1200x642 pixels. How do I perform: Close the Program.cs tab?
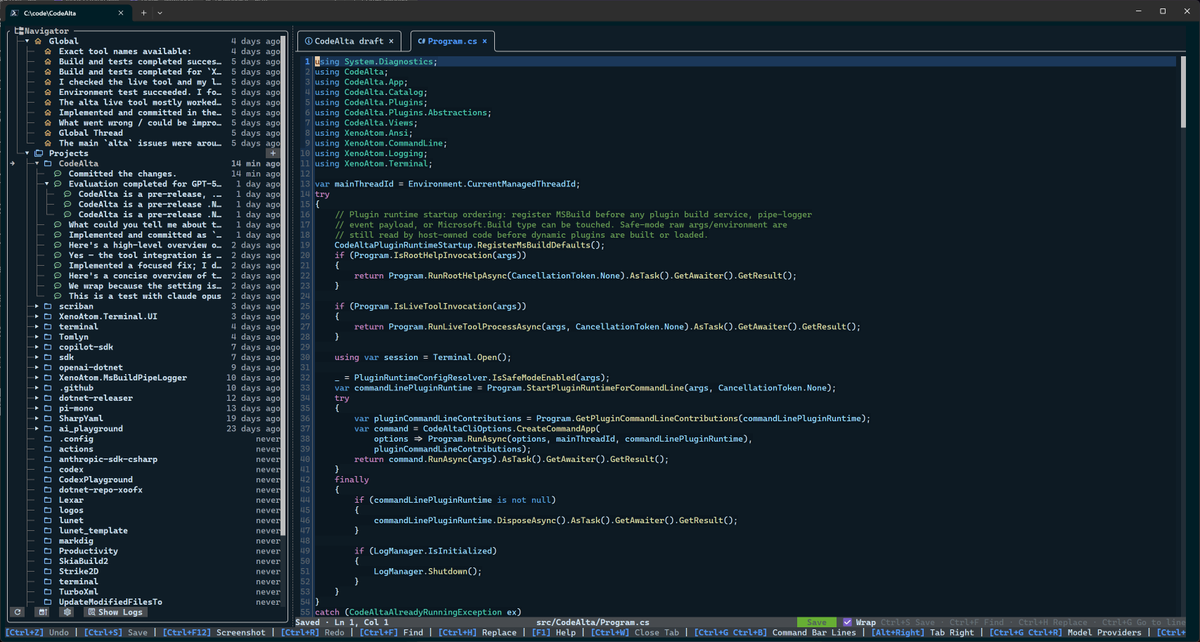point(484,41)
